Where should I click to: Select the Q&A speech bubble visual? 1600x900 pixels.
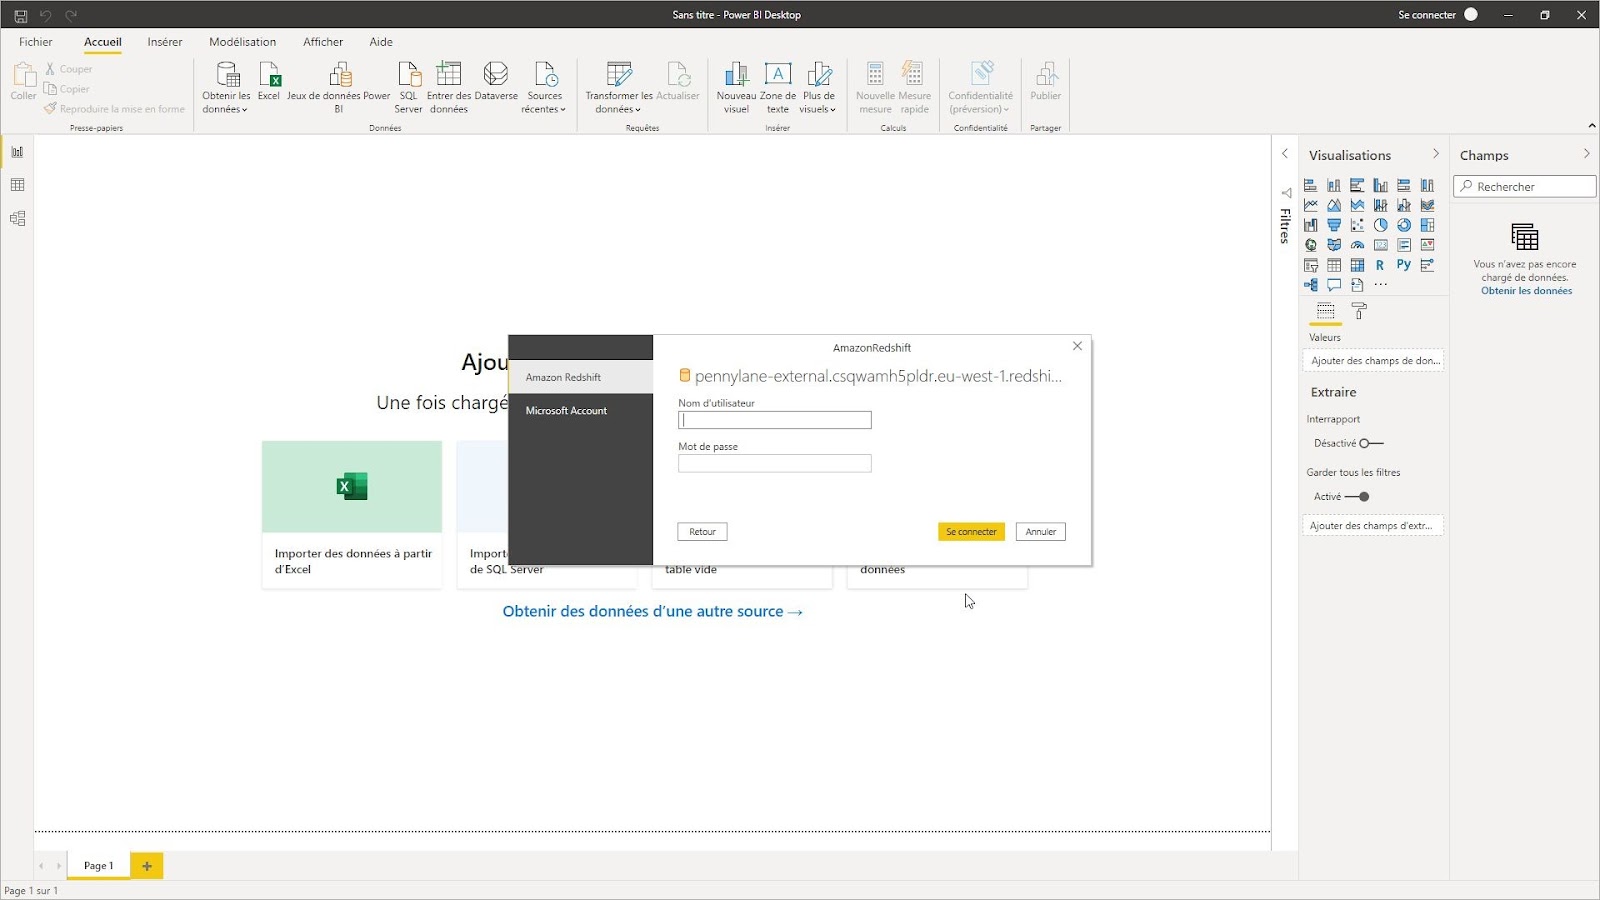(x=1334, y=285)
